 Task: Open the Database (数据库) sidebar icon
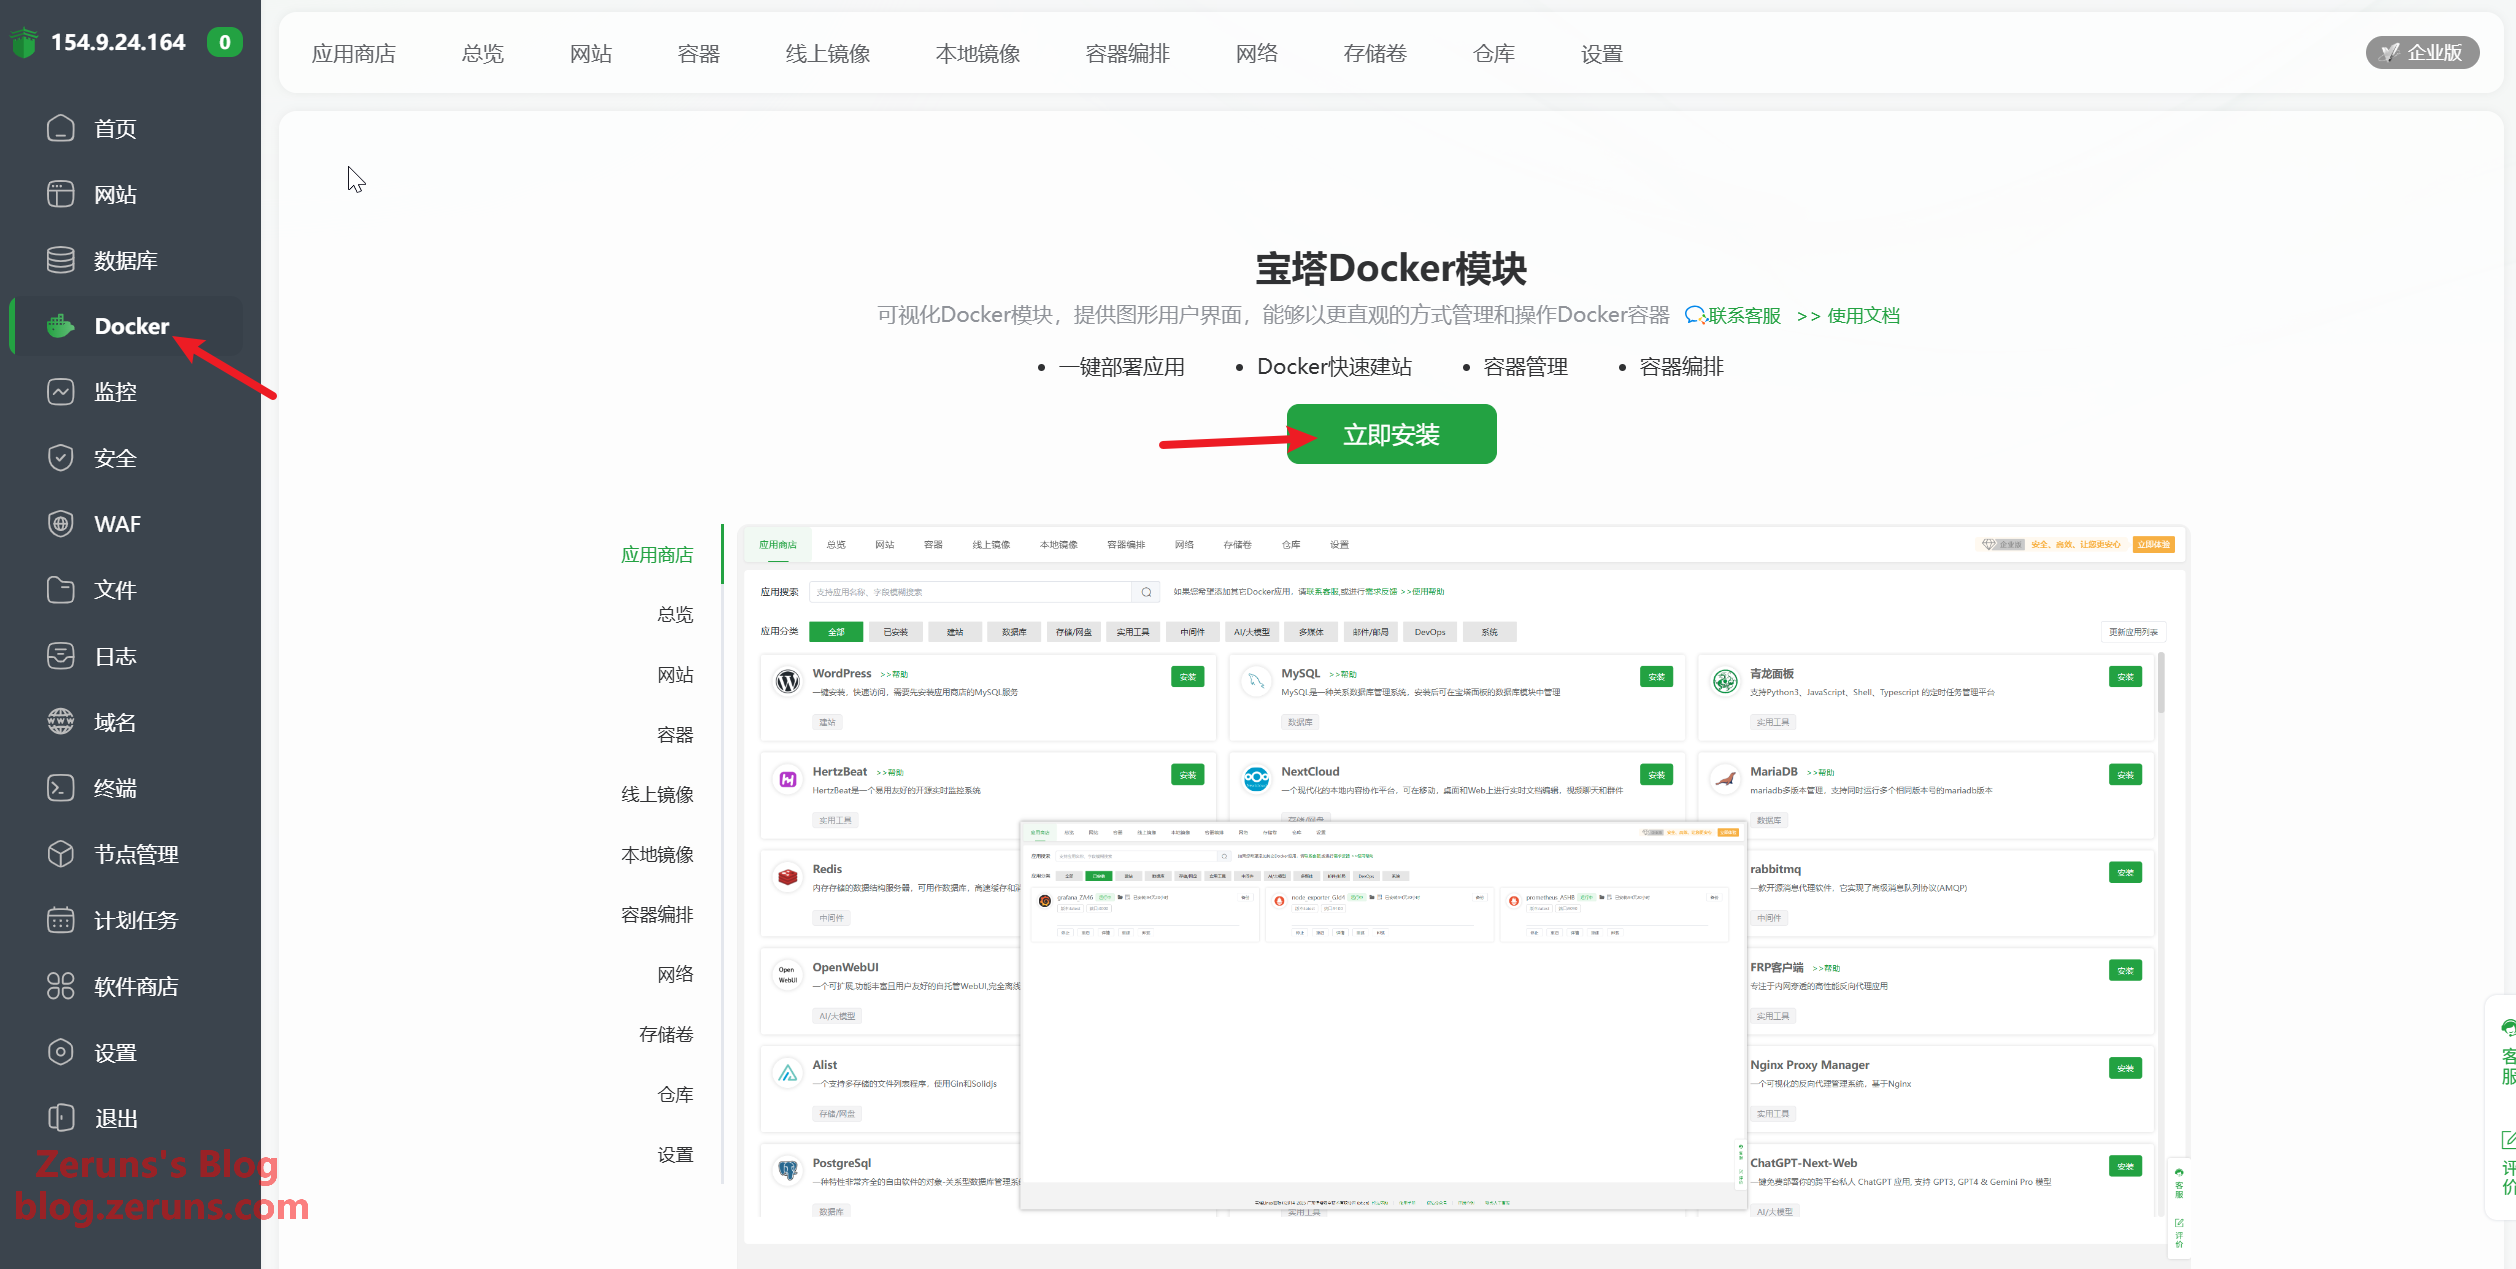(x=60, y=260)
